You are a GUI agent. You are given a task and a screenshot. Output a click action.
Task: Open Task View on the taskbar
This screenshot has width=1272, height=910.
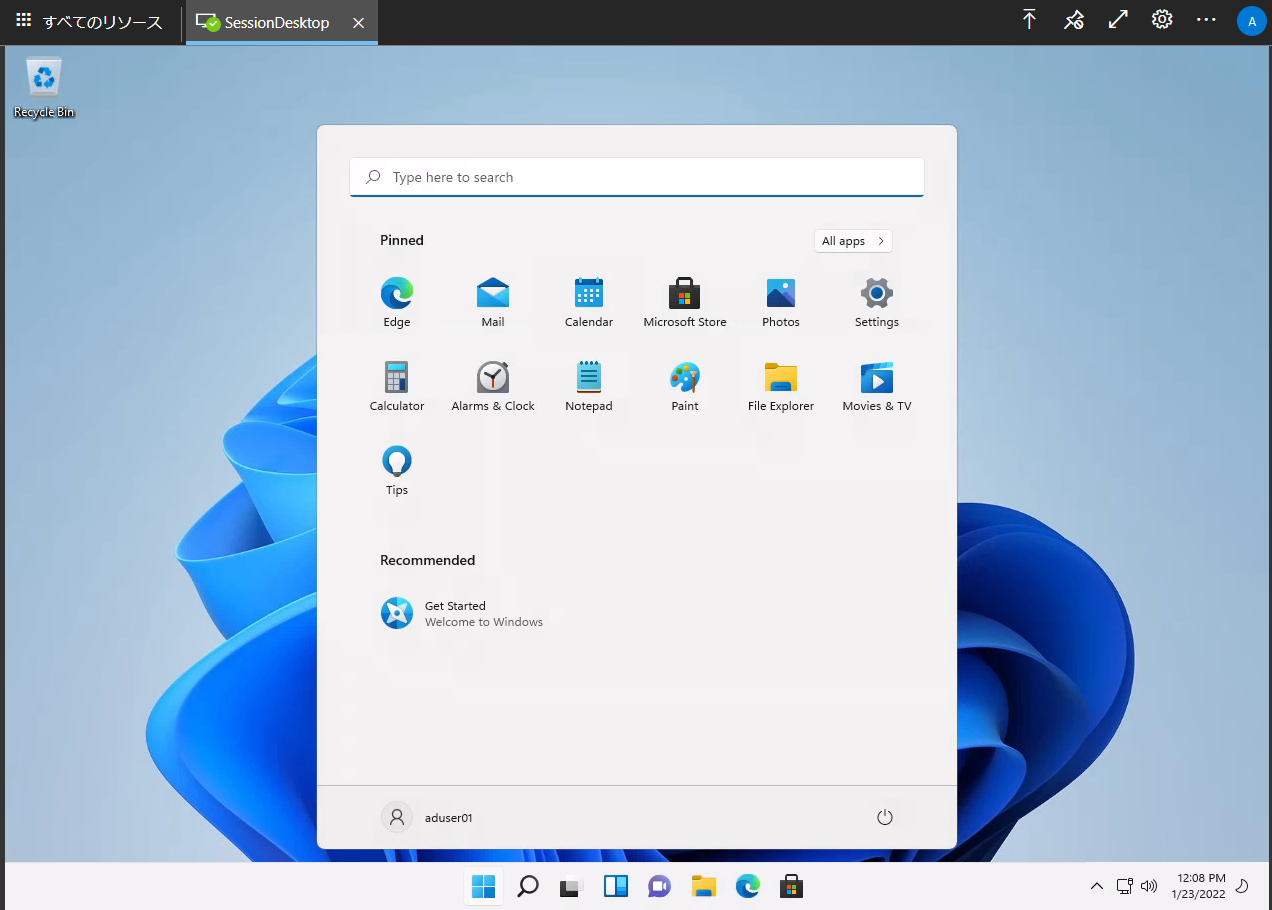(x=572, y=886)
